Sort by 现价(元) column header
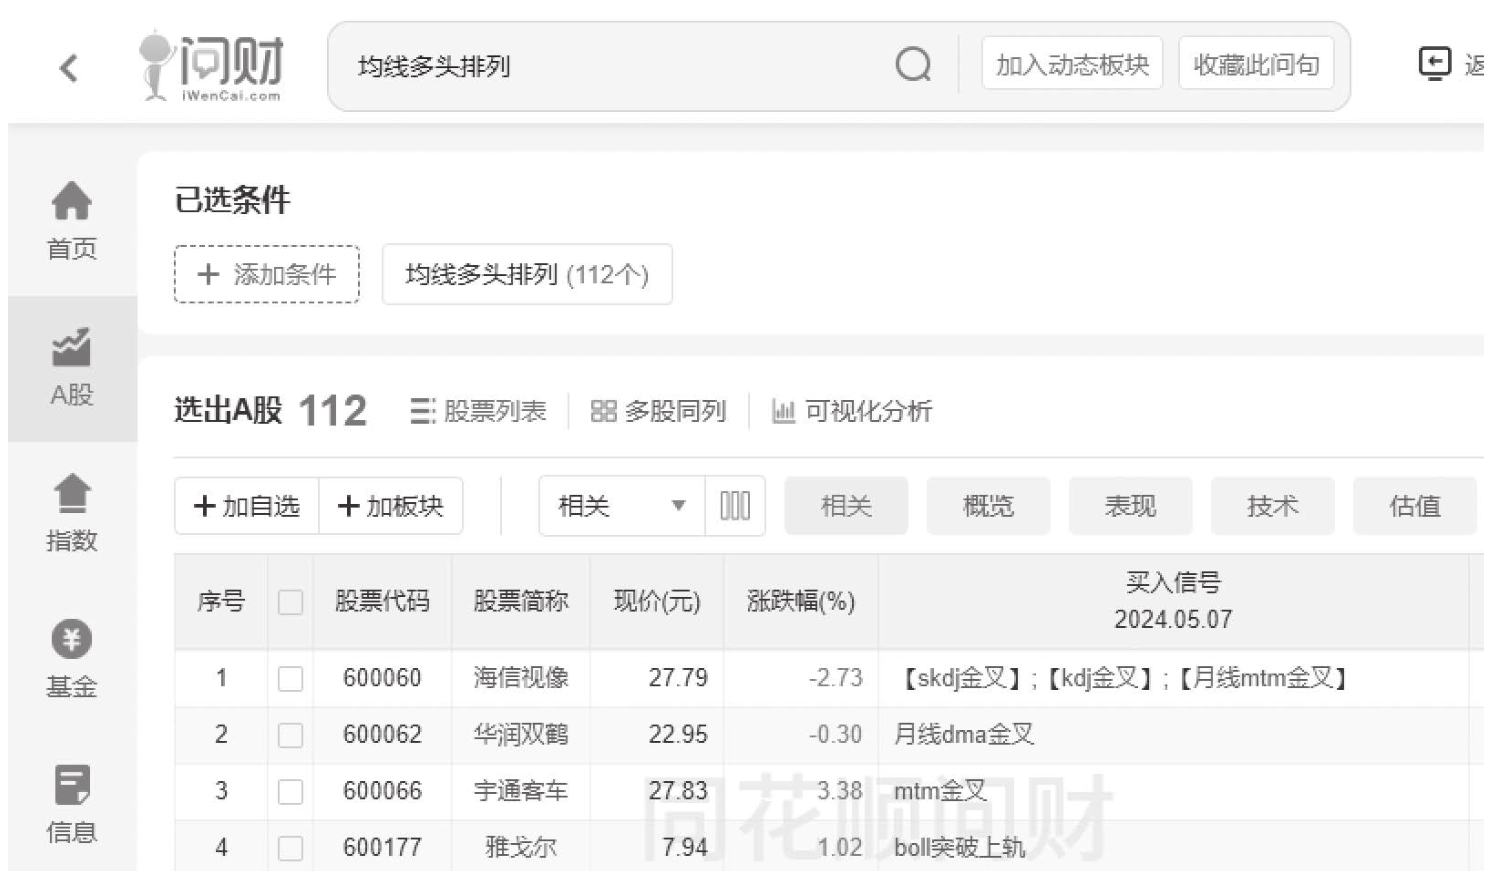Viewport: 1493px width, 879px height. click(657, 601)
